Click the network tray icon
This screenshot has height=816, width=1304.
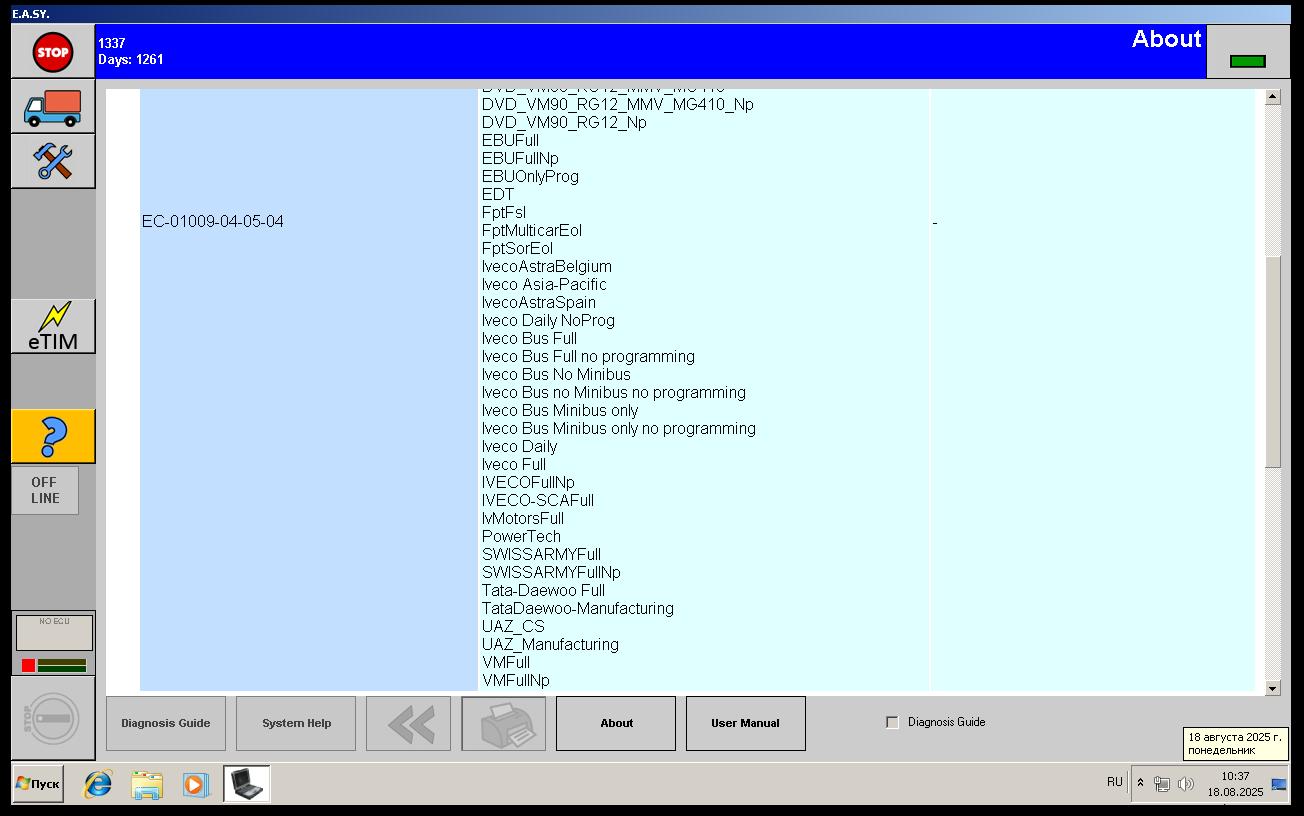coord(1162,784)
